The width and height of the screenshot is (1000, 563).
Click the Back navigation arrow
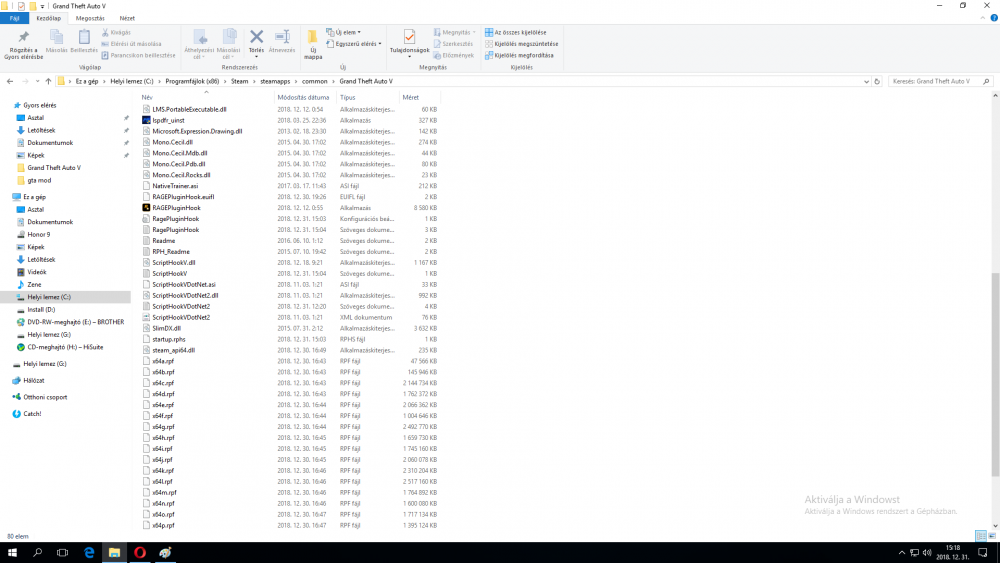[10, 81]
